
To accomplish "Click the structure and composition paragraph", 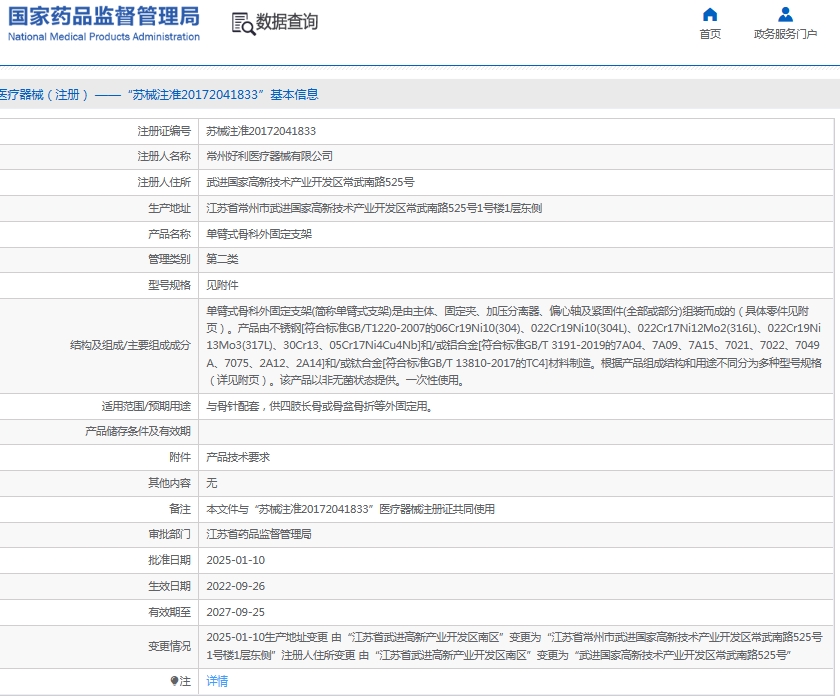I will [x=513, y=345].
